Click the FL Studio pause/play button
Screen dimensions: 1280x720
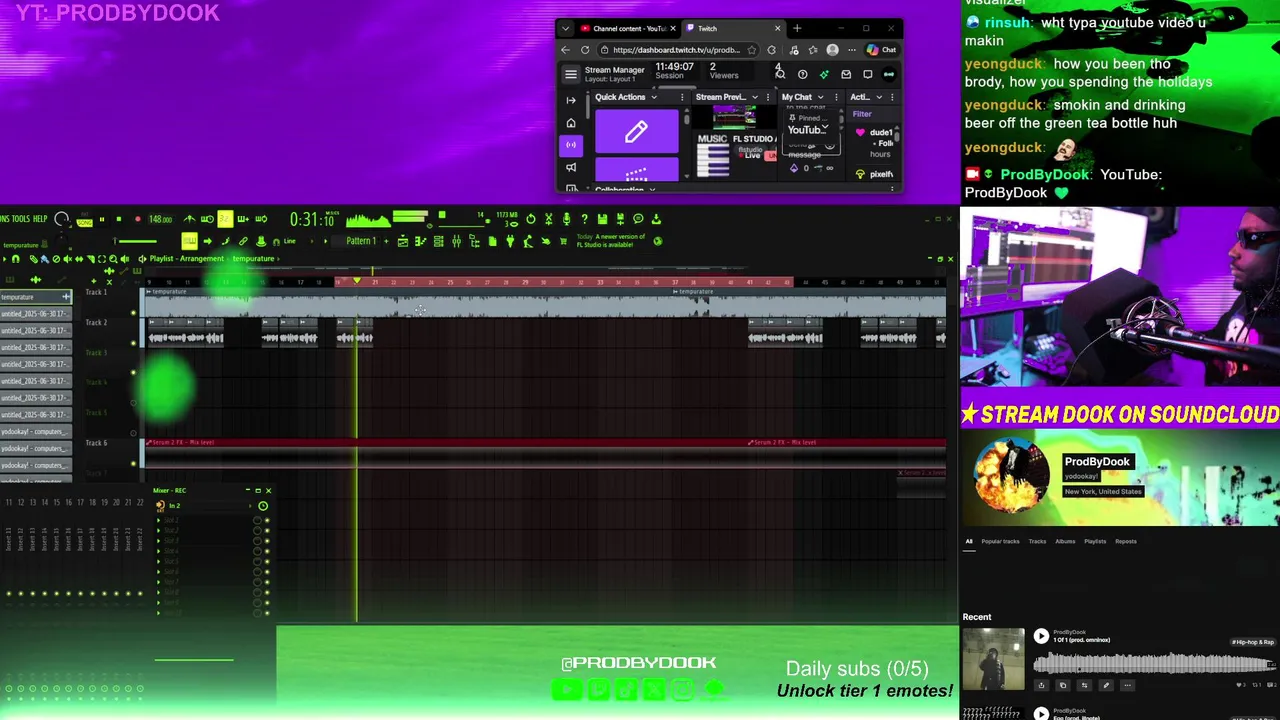[102, 219]
